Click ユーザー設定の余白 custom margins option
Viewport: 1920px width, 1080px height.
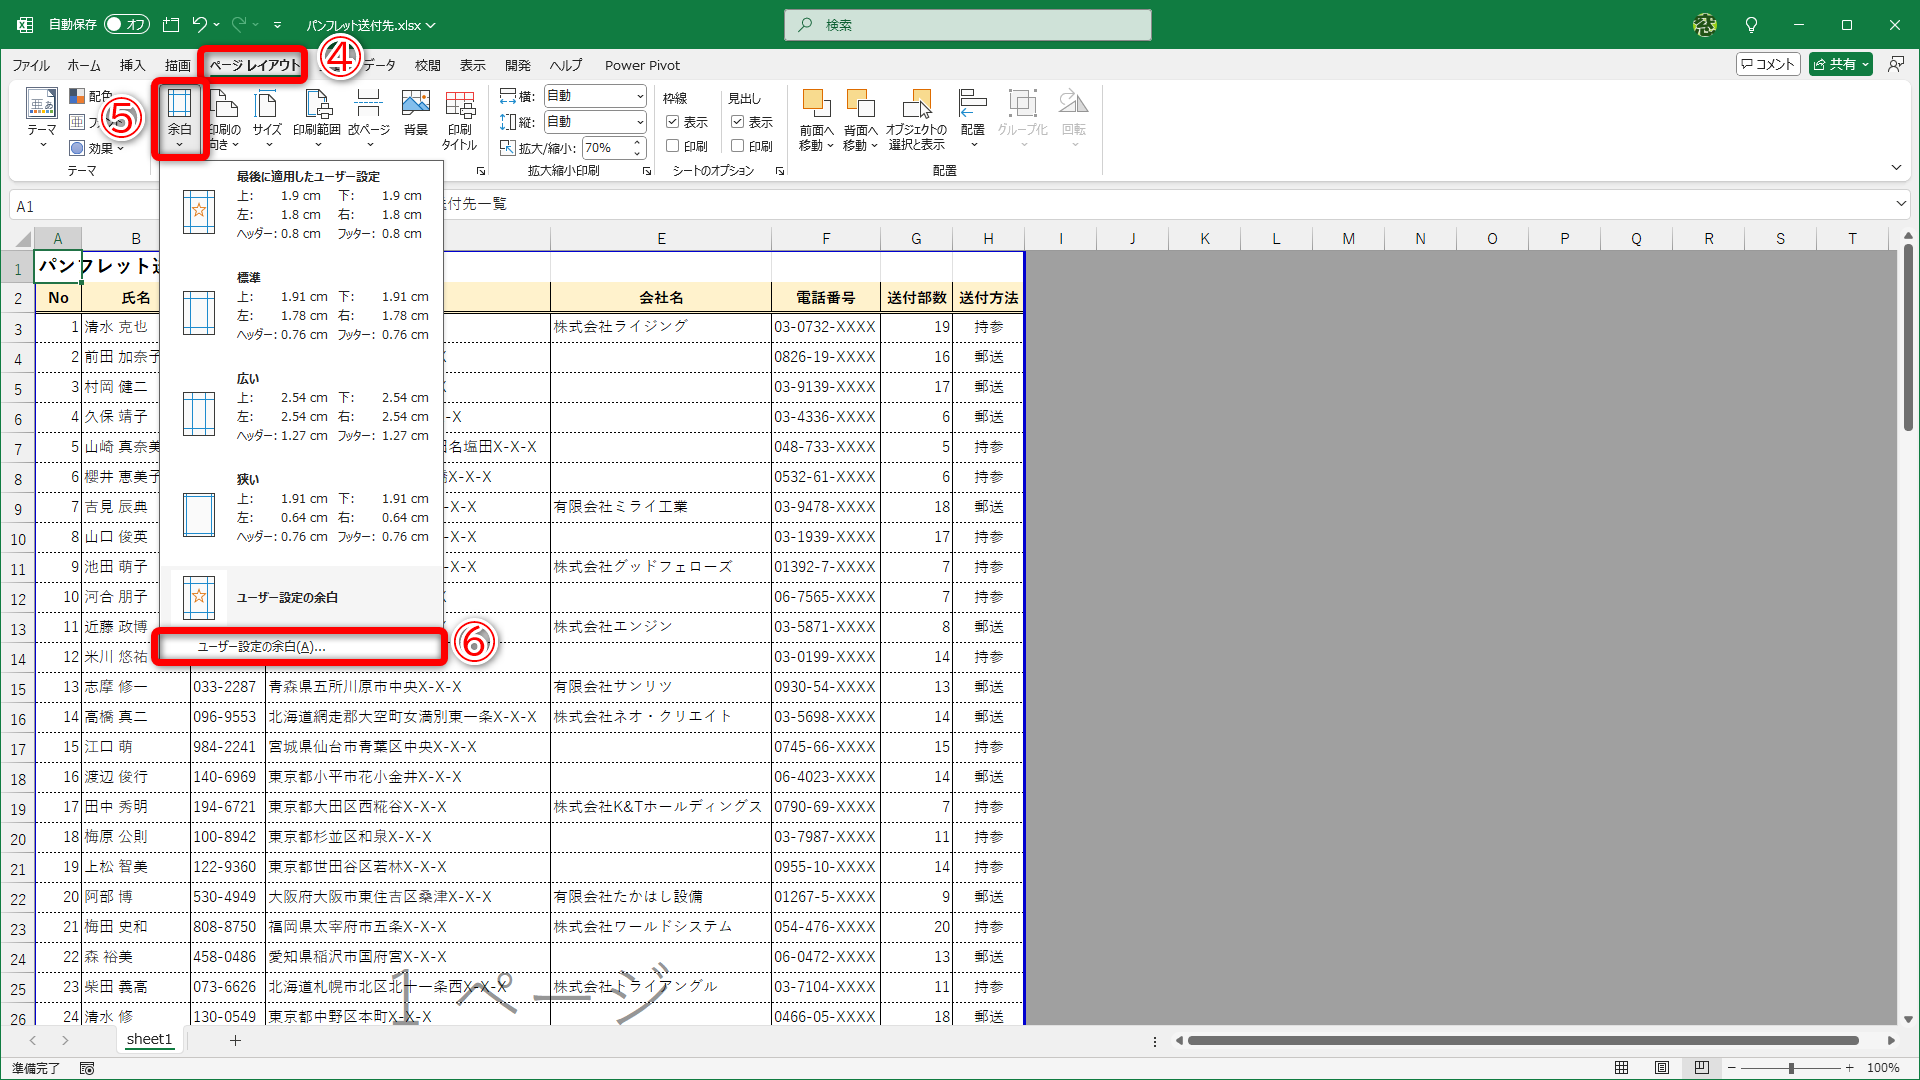point(300,646)
